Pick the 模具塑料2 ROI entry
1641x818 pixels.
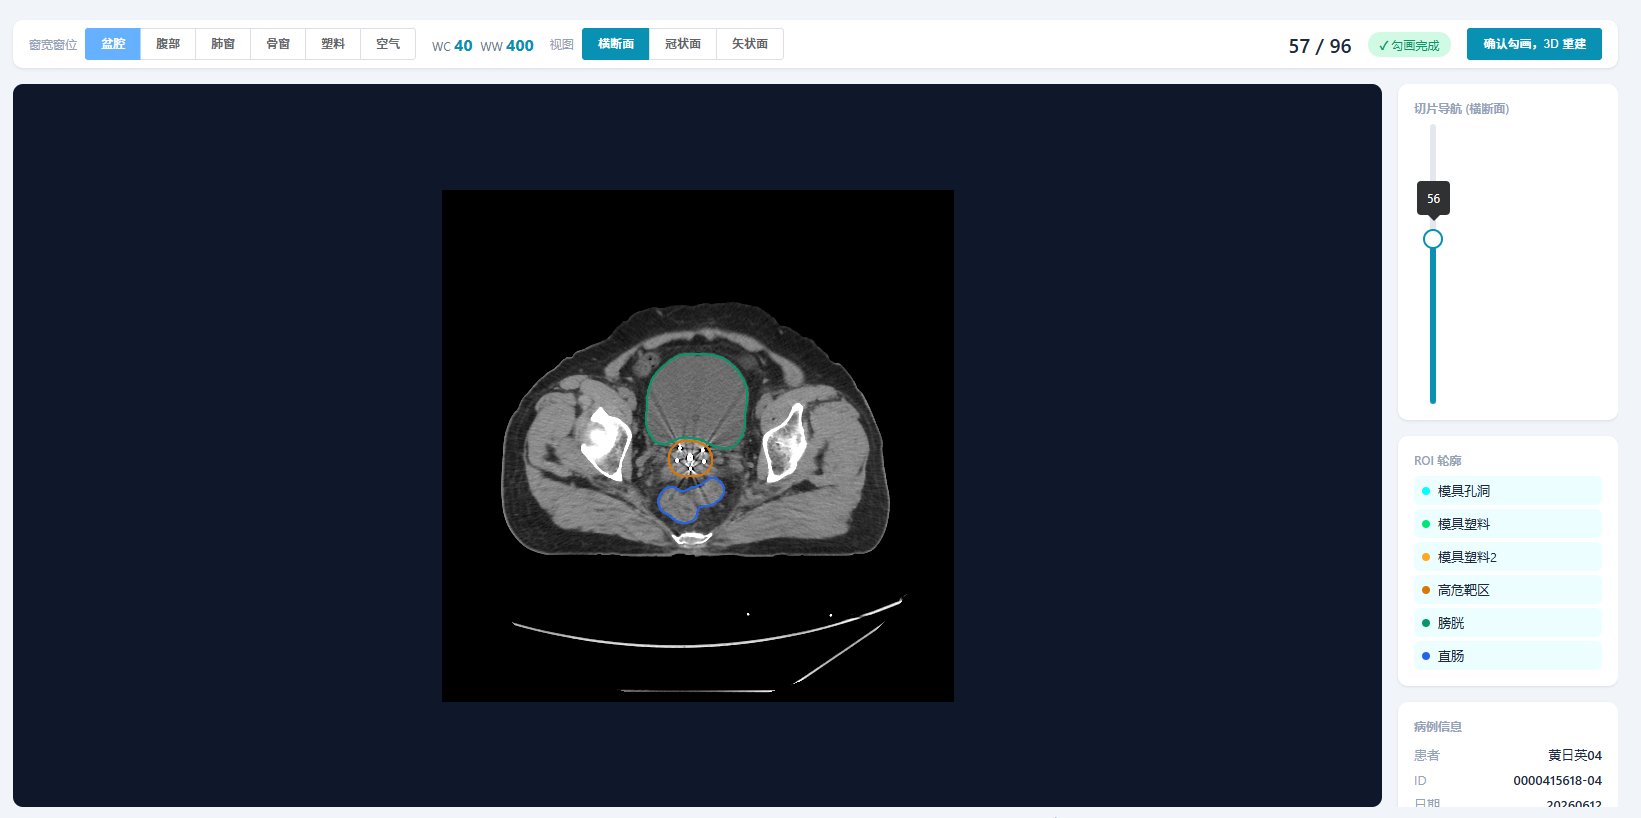point(1508,557)
